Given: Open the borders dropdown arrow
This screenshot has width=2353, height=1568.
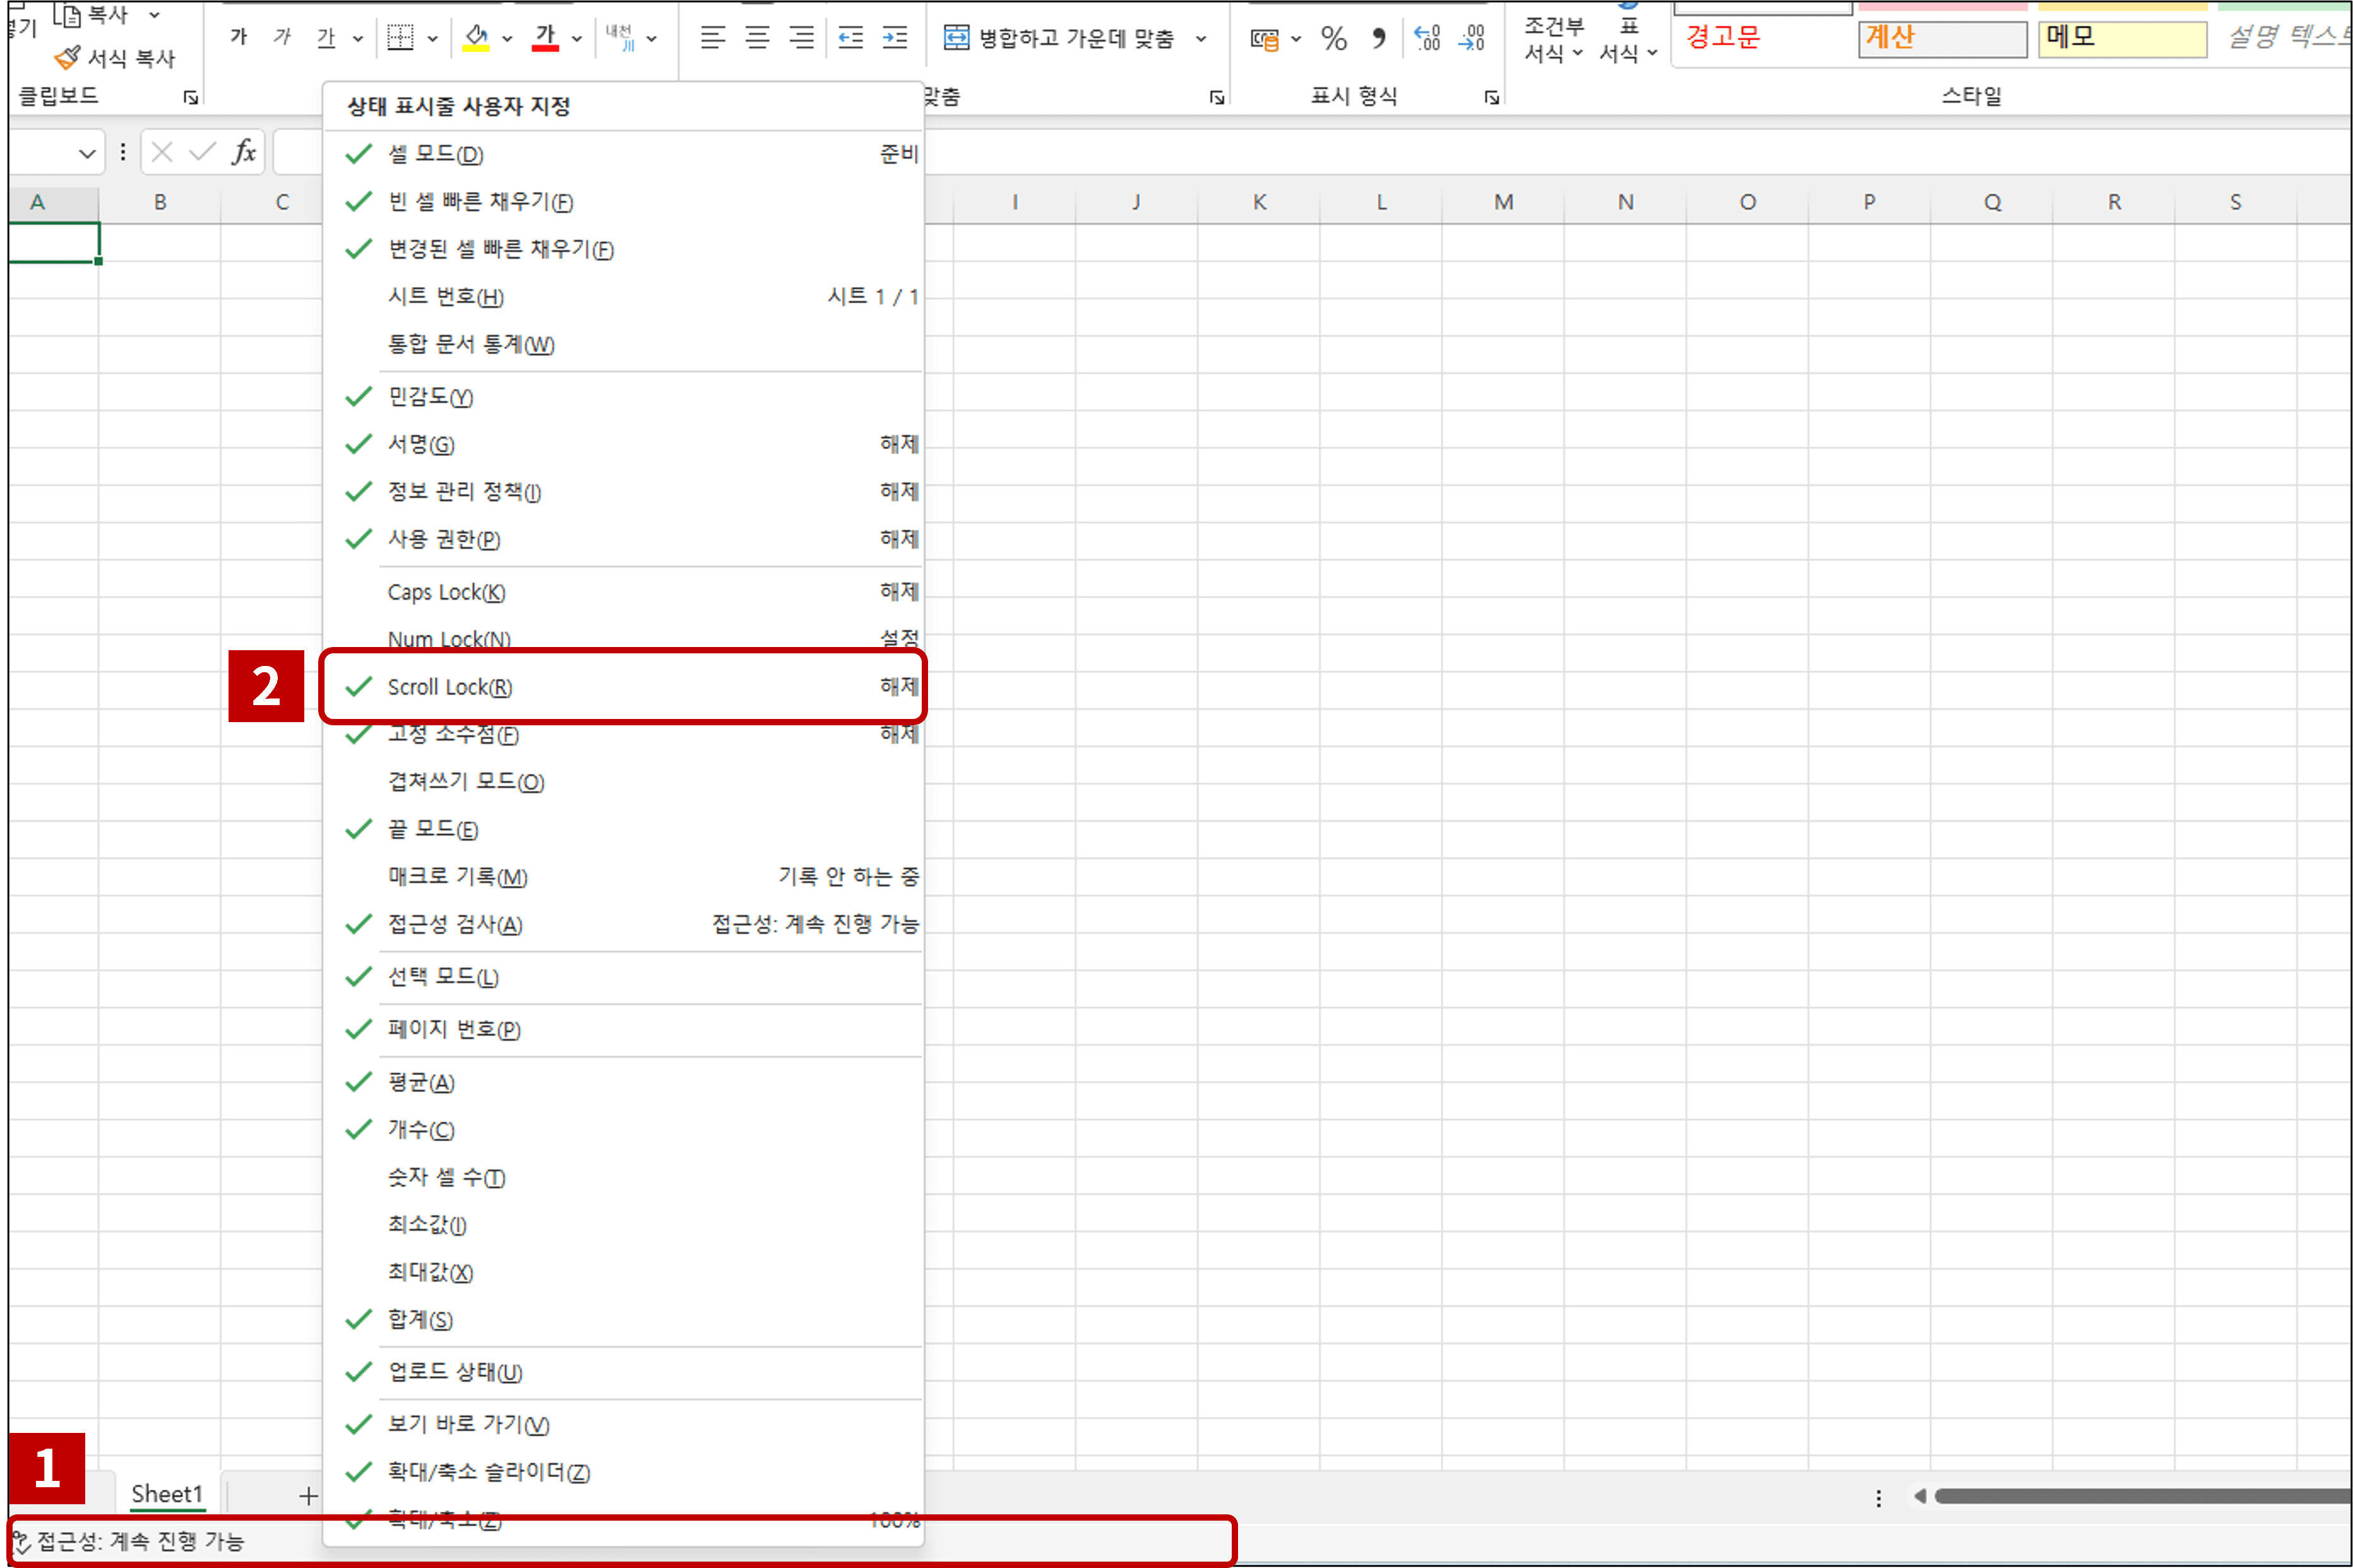Looking at the screenshot, I should point(433,39).
